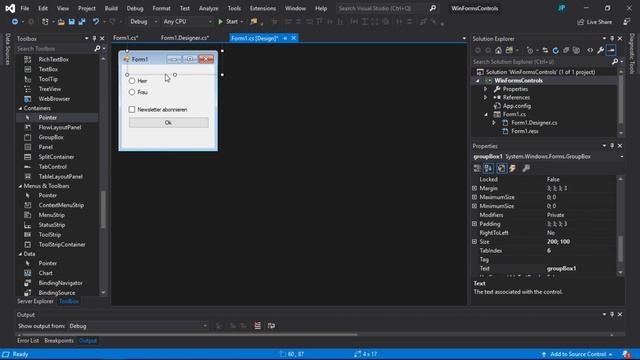Screen dimensions: 640x360
Task: Click the Undo toolbar icon
Action: tap(96, 22)
